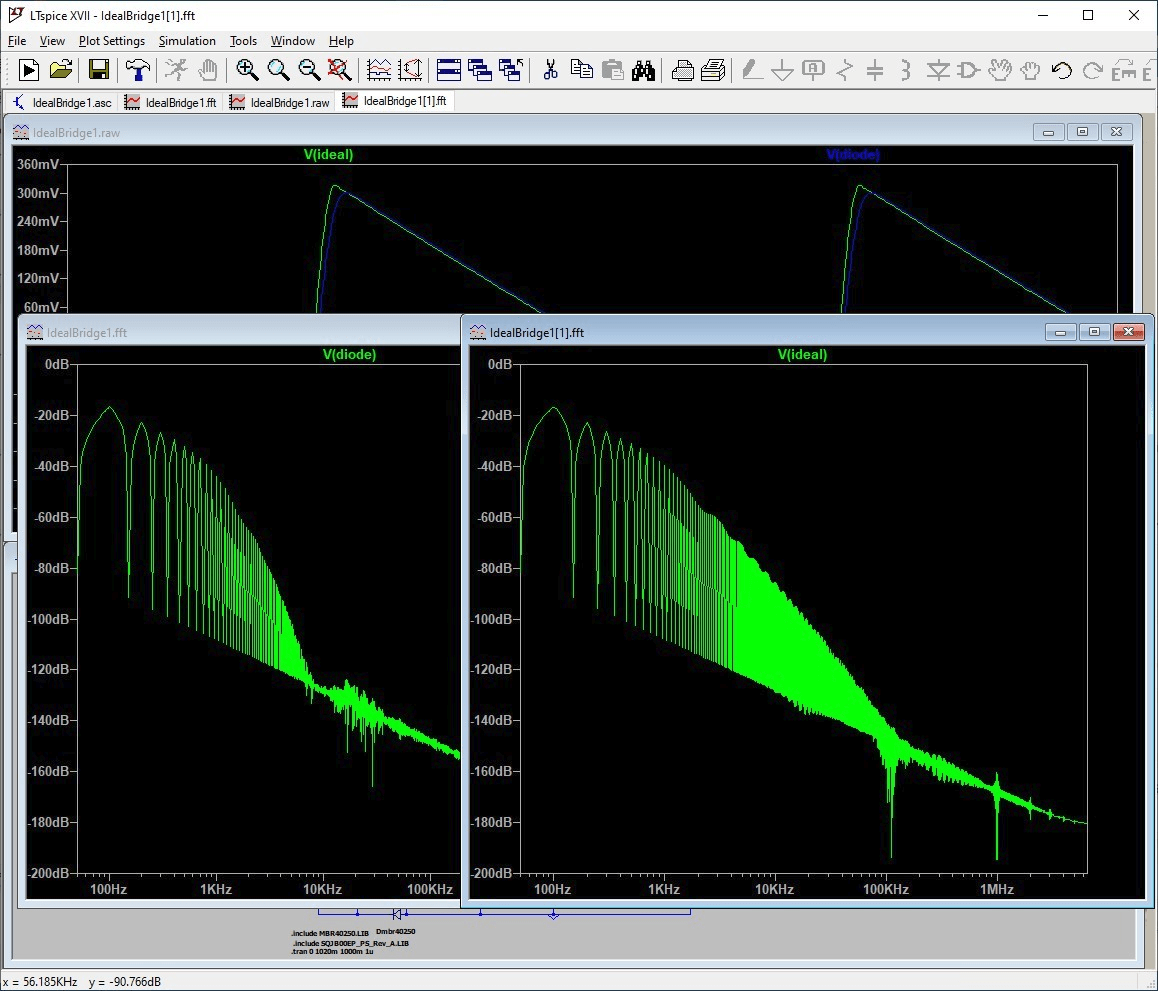Click V(diode) trace label in IdealBridge1.fft window
This screenshot has height=991, width=1158.
(x=349, y=354)
